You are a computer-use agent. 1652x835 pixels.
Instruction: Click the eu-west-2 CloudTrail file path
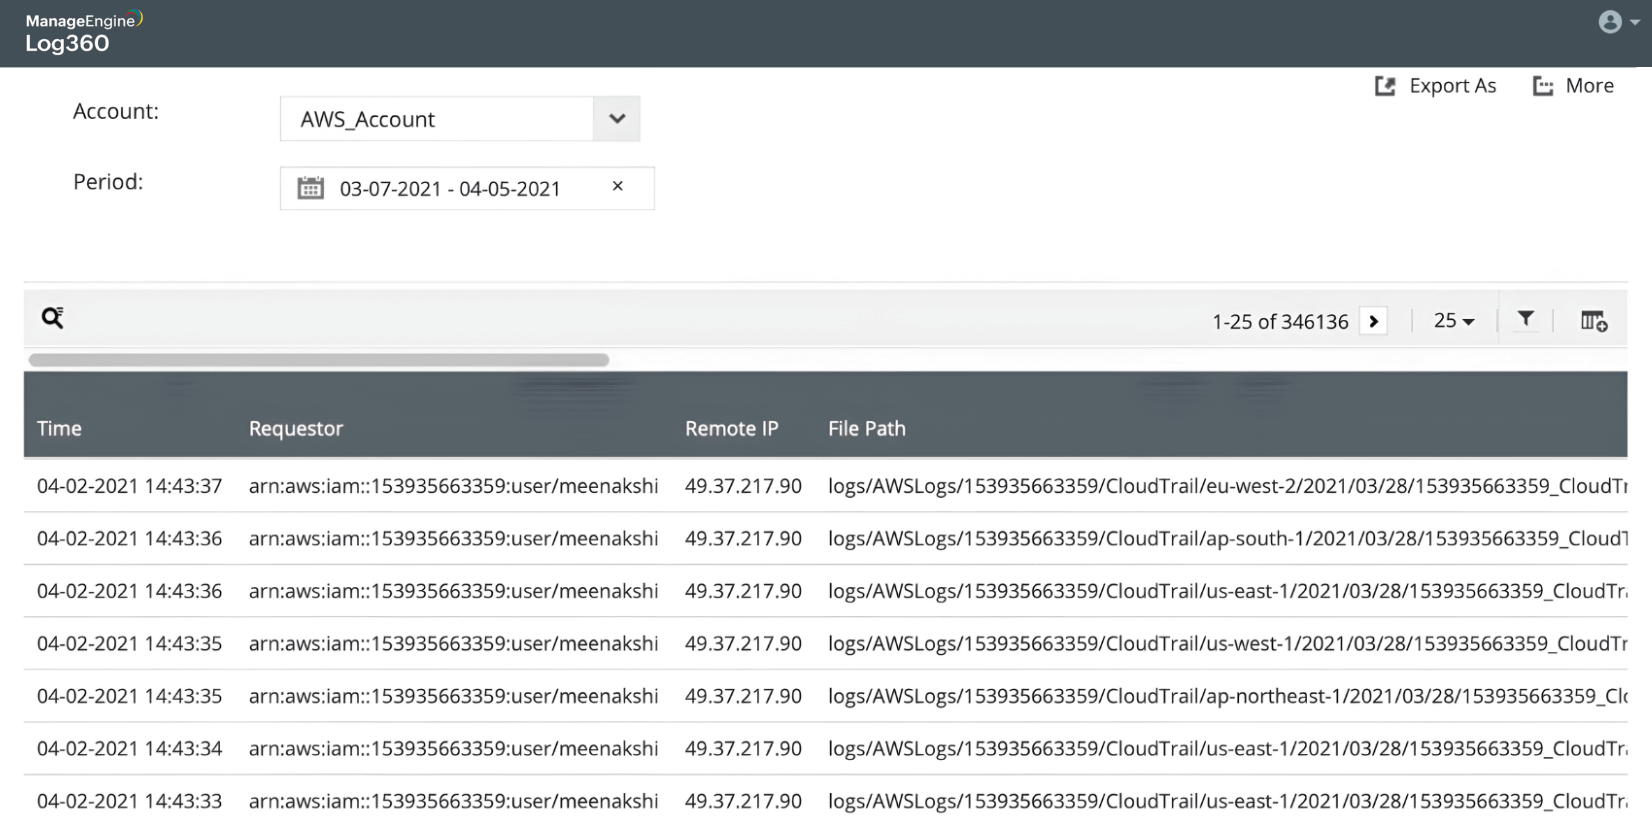[x=1227, y=486]
